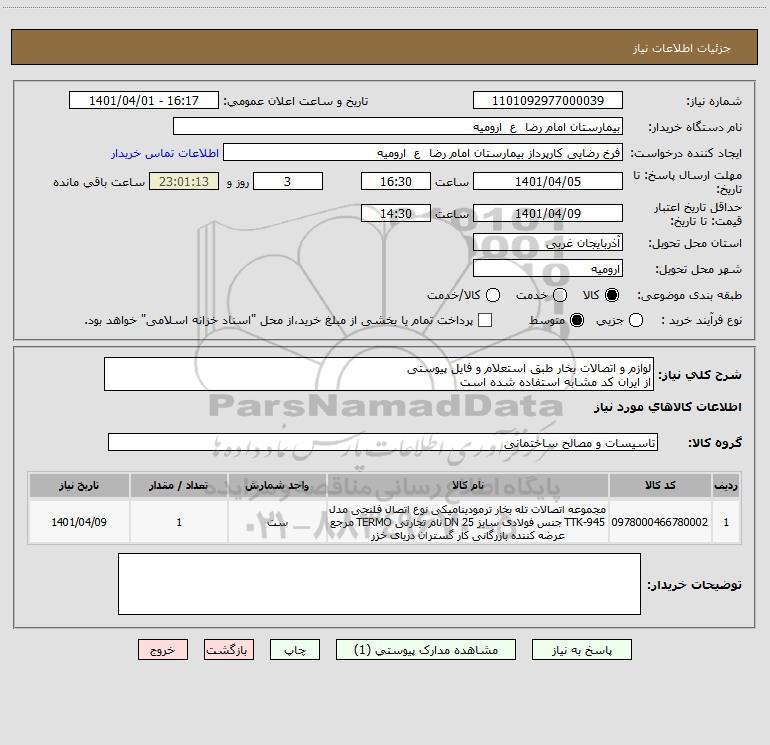Image resolution: width=770 pixels, height=745 pixels.
Task: Click the اطلاعات کالاهای مورد نیاز heading
Action: 667,407
